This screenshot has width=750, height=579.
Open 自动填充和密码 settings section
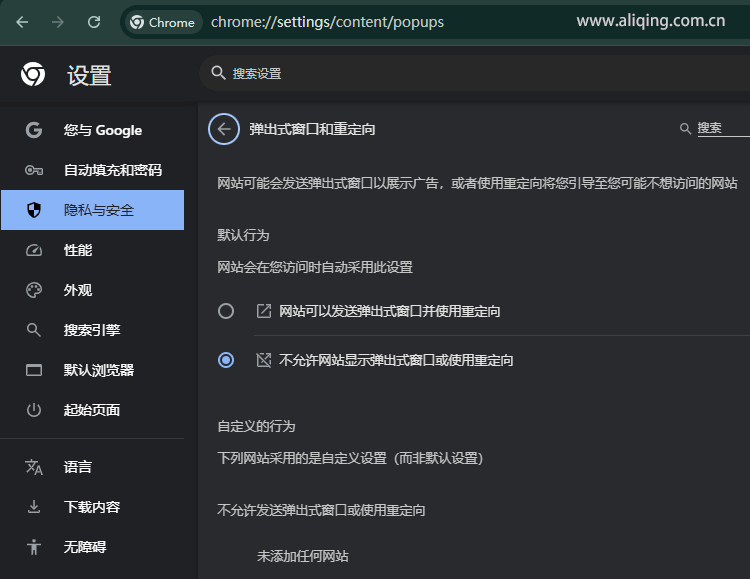pyautogui.click(x=93, y=170)
